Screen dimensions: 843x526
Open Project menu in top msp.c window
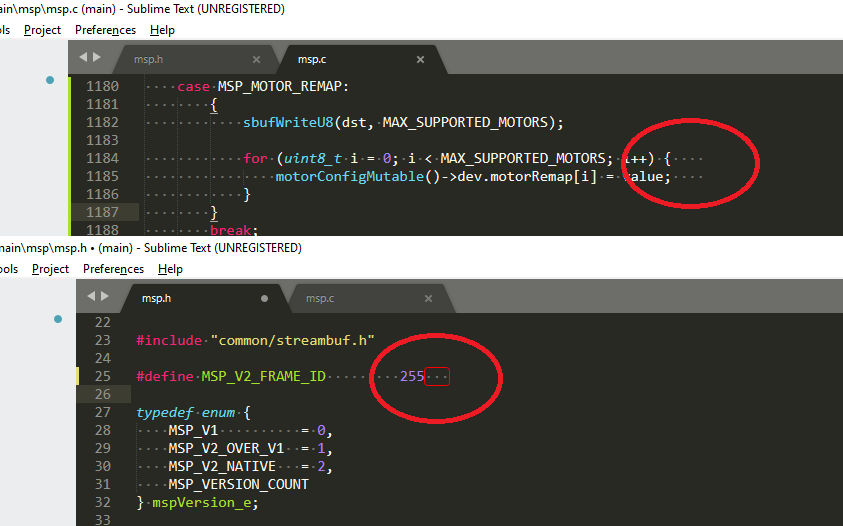(x=42, y=30)
